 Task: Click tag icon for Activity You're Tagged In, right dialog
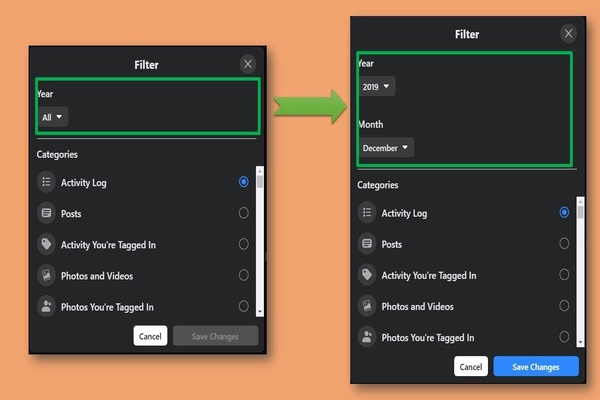[x=367, y=274]
